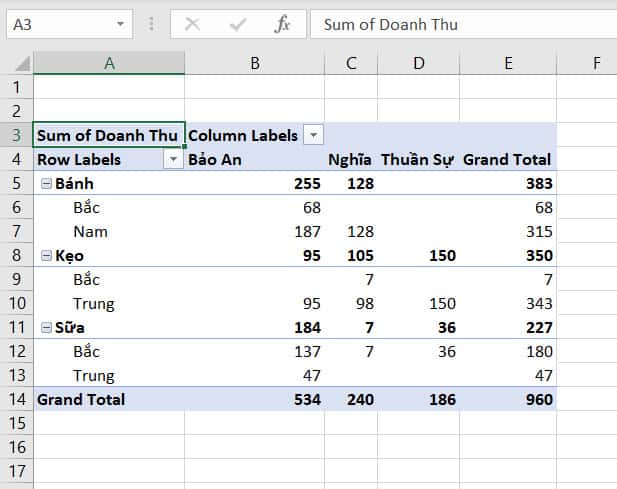This screenshot has width=617, height=489.
Task: Click Grand Total label in row 14
Action: [81, 399]
